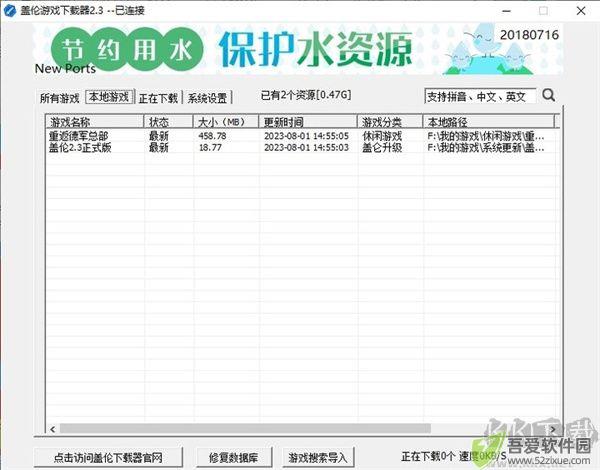This screenshot has height=470, width=600.
Task: Click left arrow of horizontal scrollbar
Action: (52, 429)
